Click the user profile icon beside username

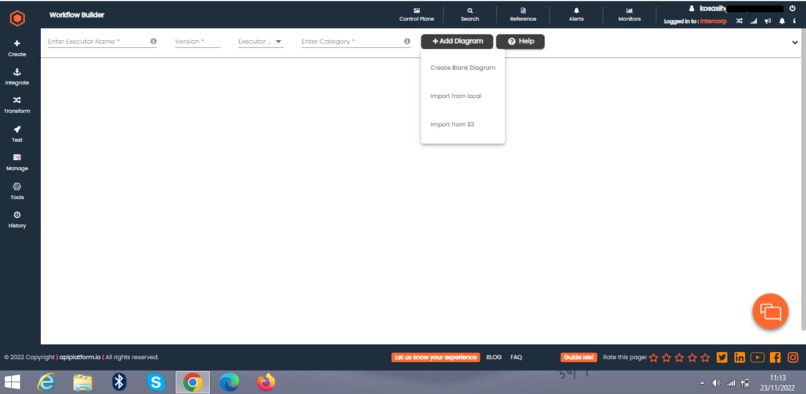692,8
